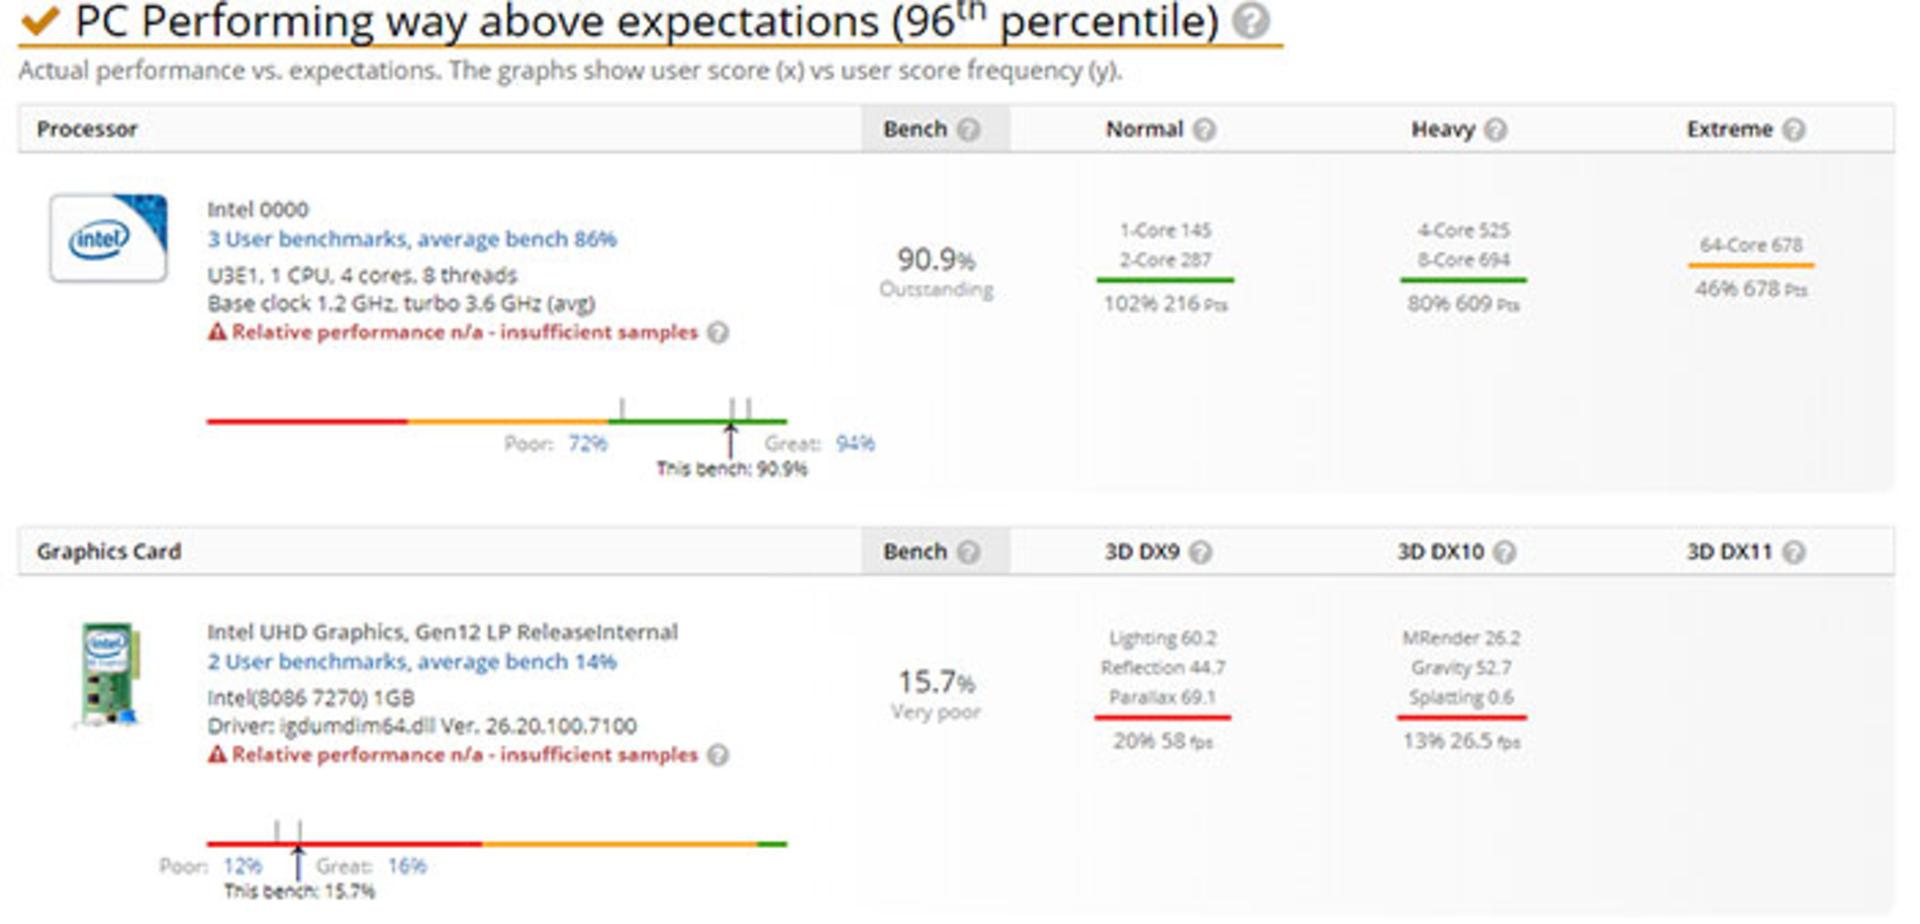Click the Intel graphics card thumbnail

[x=110, y=674]
